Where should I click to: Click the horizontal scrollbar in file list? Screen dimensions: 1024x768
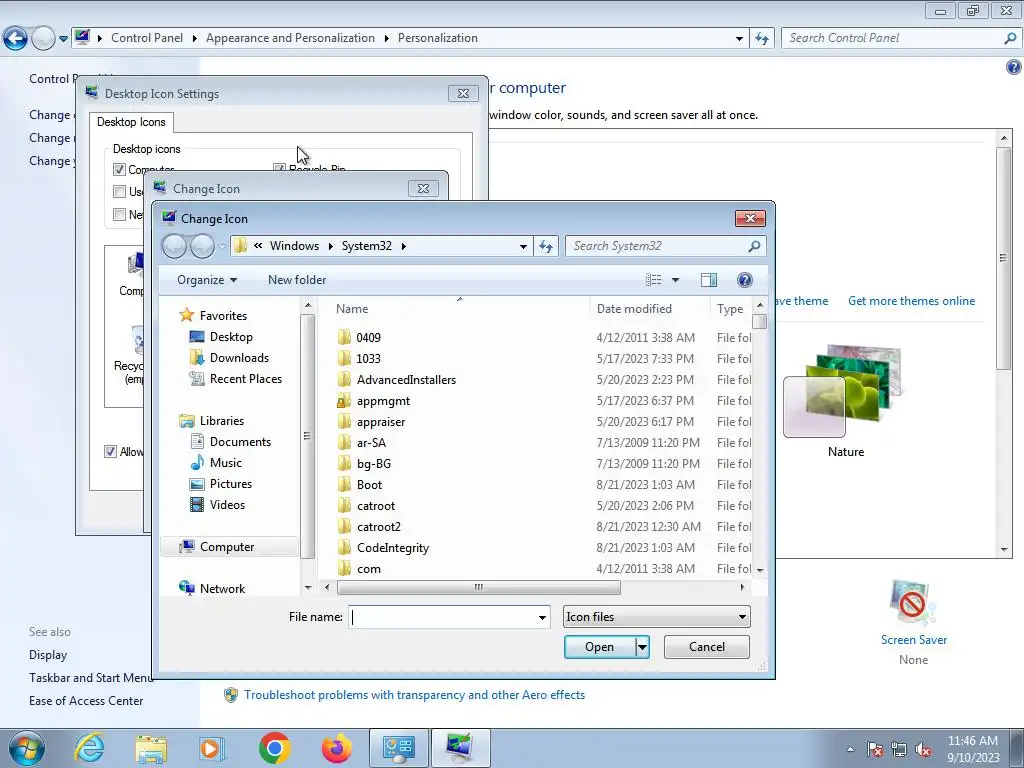pos(478,588)
